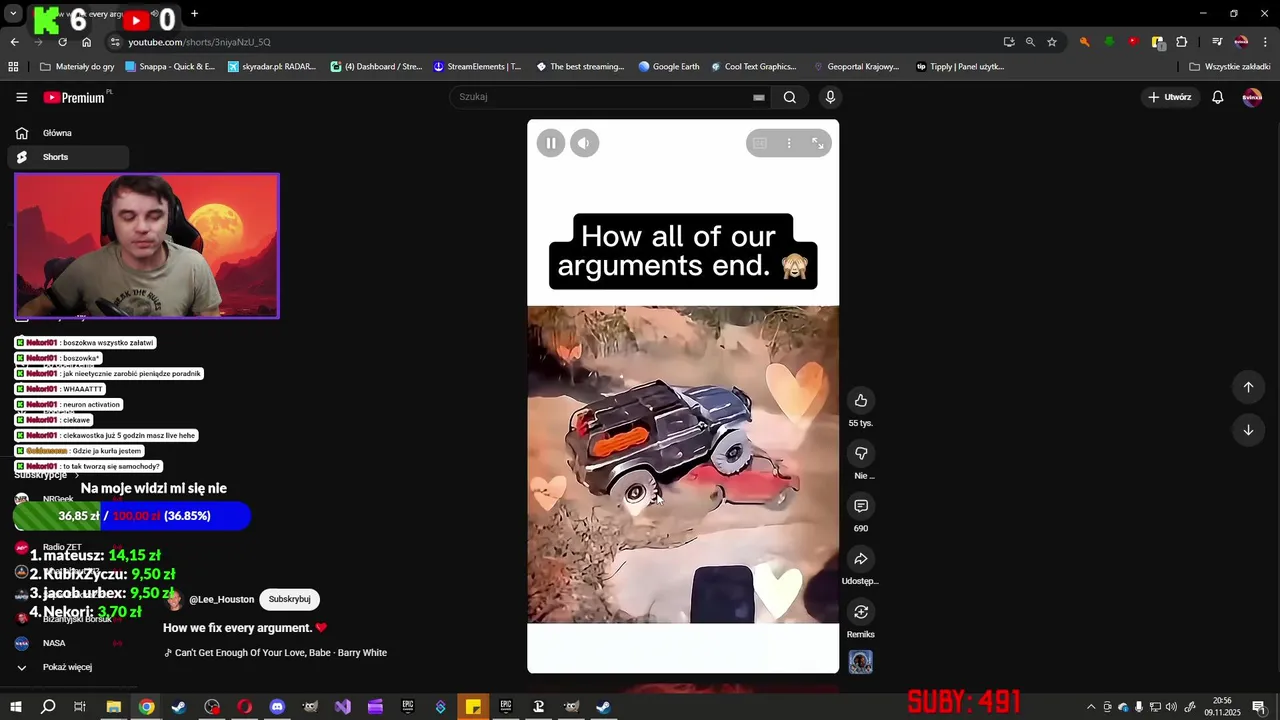The width and height of the screenshot is (1280, 720).
Task: Open the @Lee_Houston channel link
Action: [x=221, y=599]
